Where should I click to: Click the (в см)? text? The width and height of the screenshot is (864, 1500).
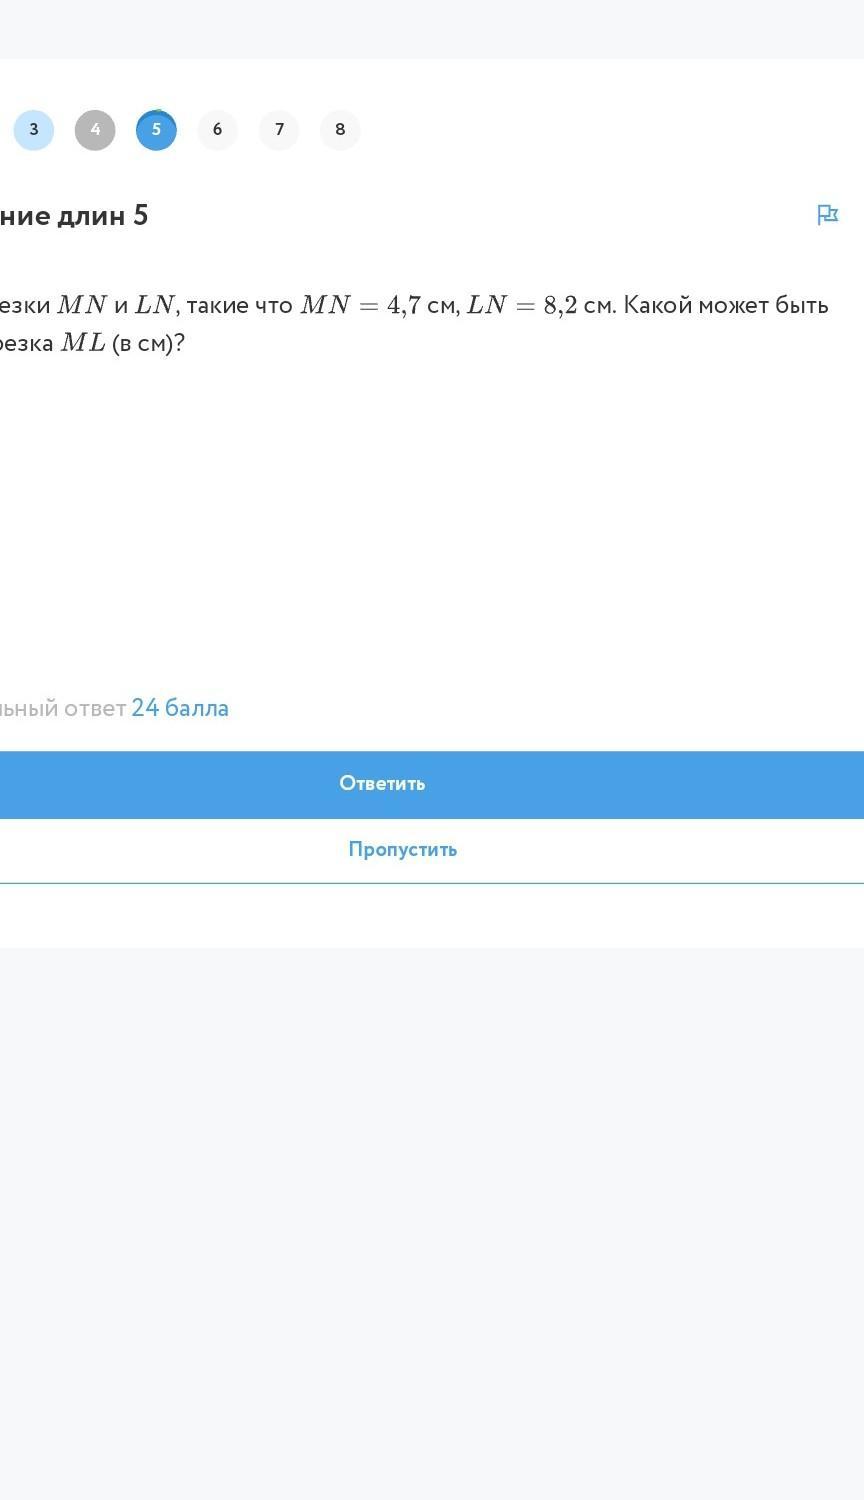click(149, 343)
